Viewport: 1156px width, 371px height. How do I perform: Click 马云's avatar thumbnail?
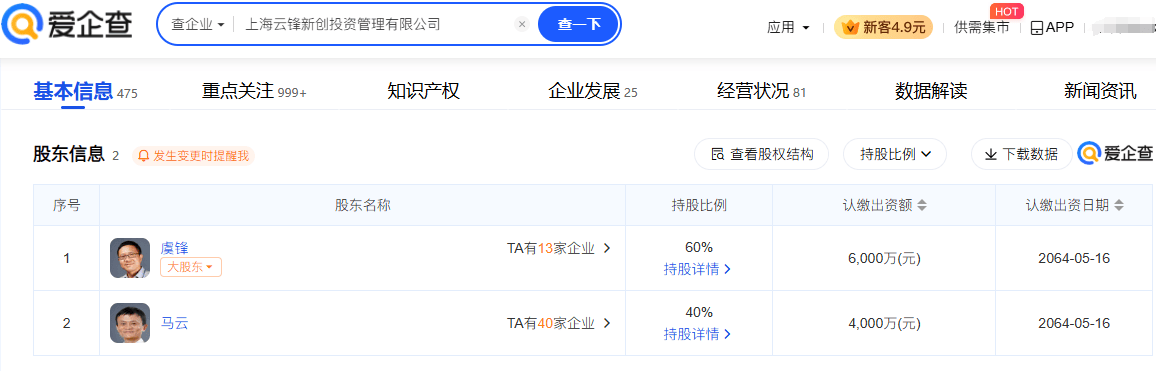(130, 323)
